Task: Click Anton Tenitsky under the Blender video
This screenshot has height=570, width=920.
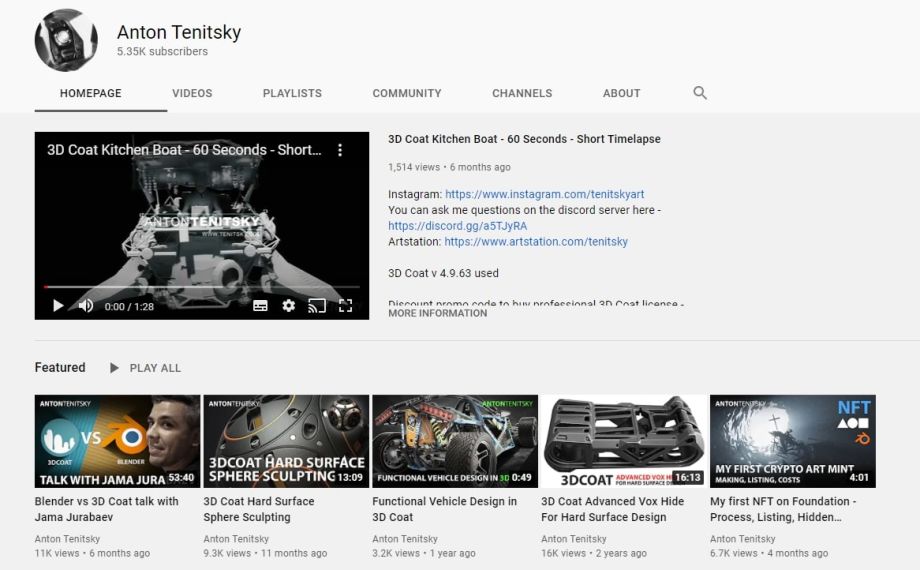Action: point(67,539)
